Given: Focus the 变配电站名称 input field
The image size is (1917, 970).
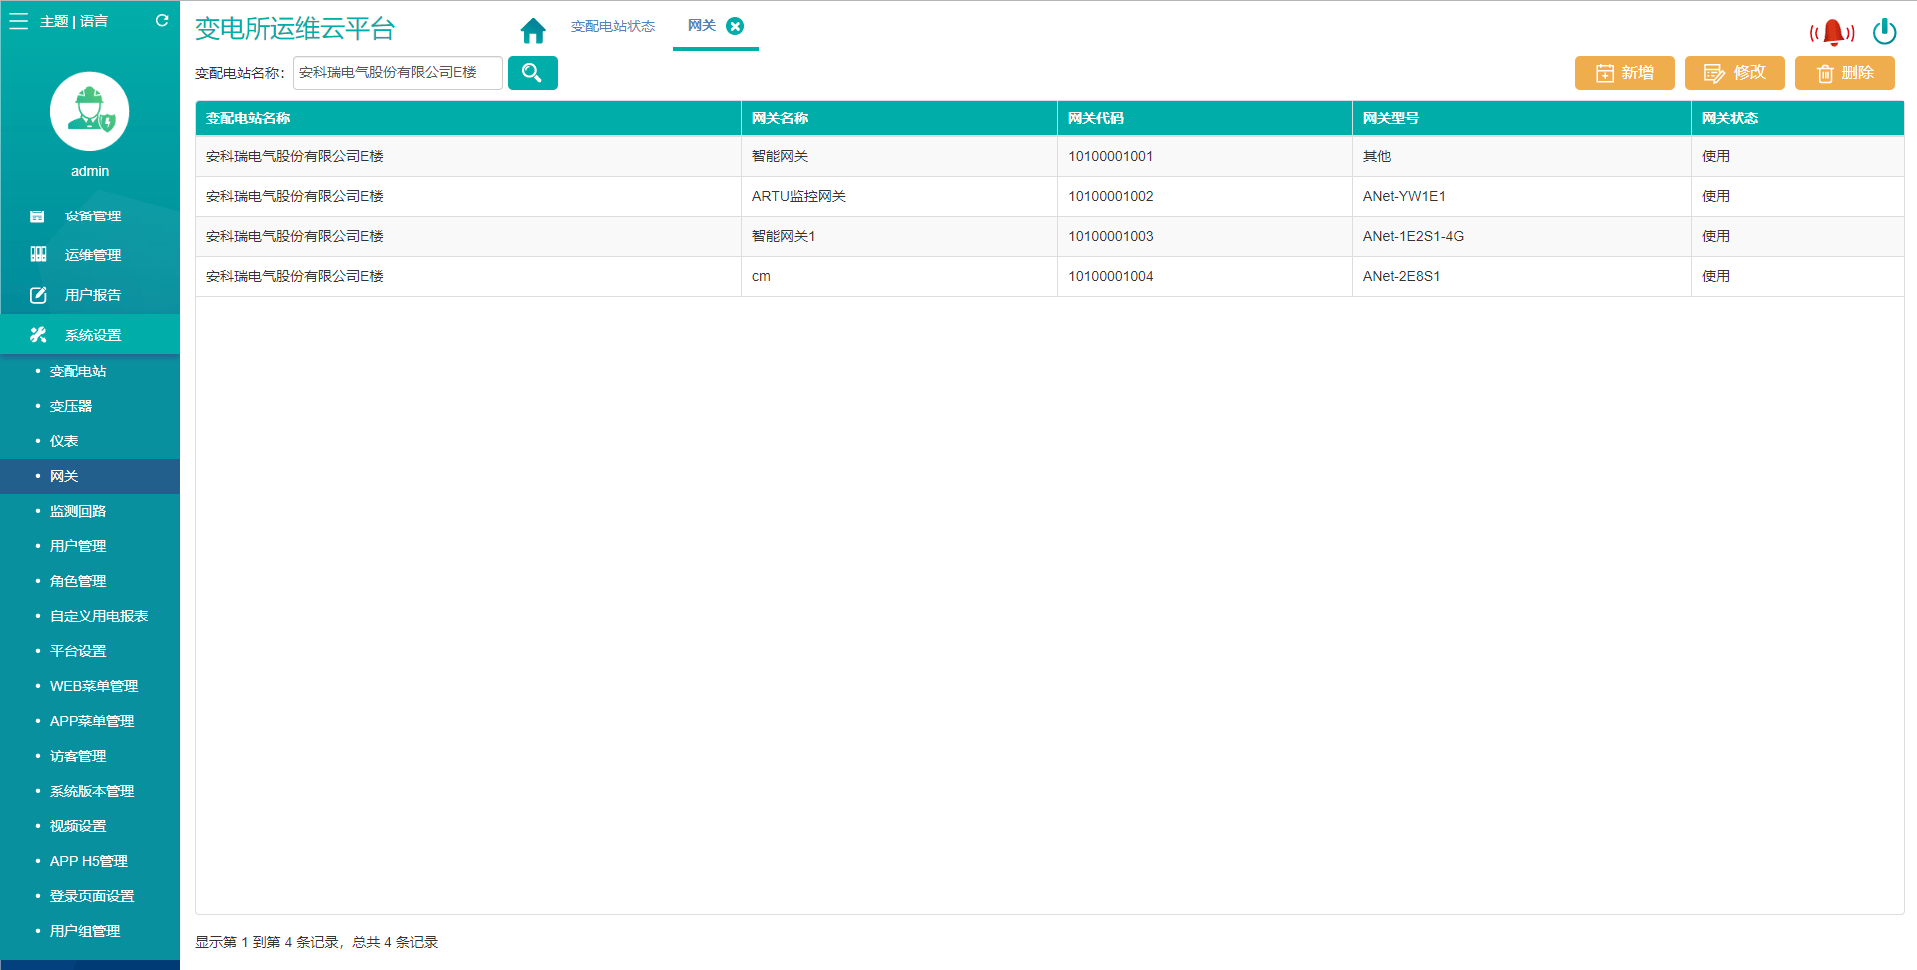Looking at the screenshot, I should (398, 73).
